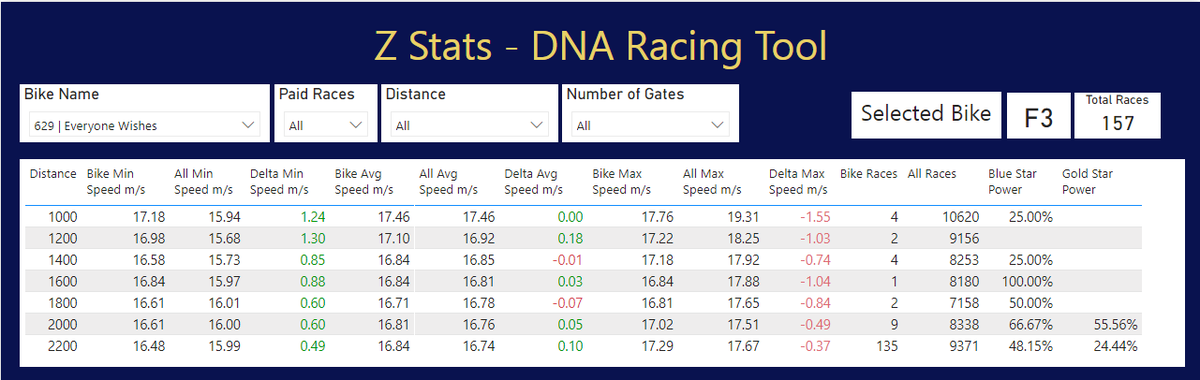The image size is (1200, 380).
Task: Click the Selected Bike card
Action: coord(925,115)
